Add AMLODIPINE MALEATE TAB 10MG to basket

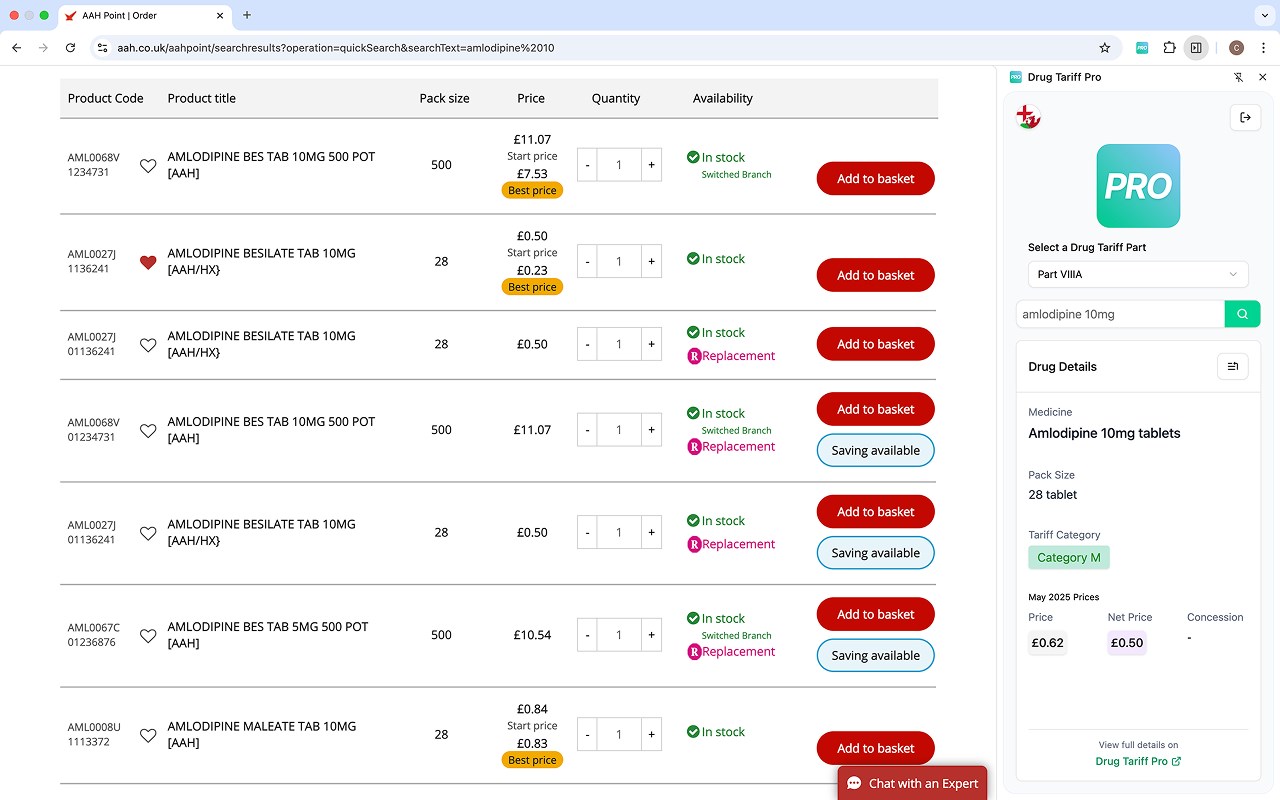coord(876,748)
